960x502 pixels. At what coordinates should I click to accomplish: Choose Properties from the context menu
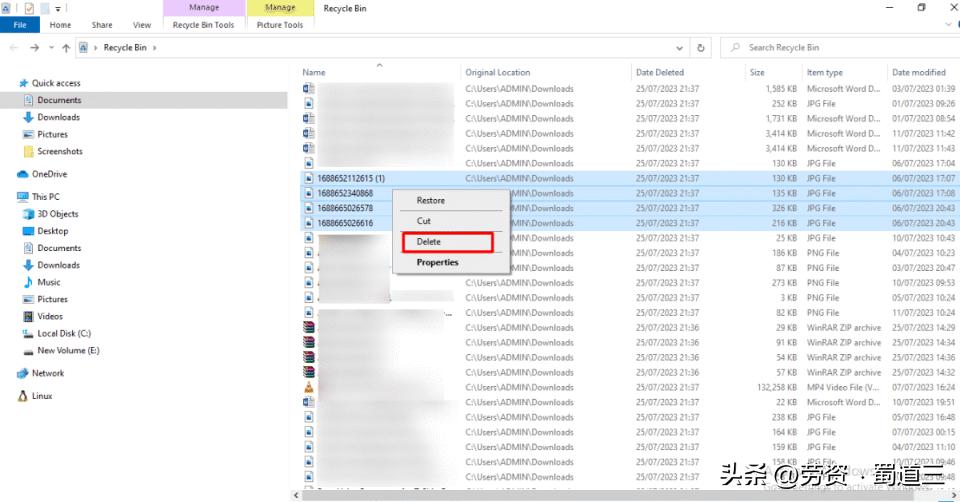click(x=437, y=262)
